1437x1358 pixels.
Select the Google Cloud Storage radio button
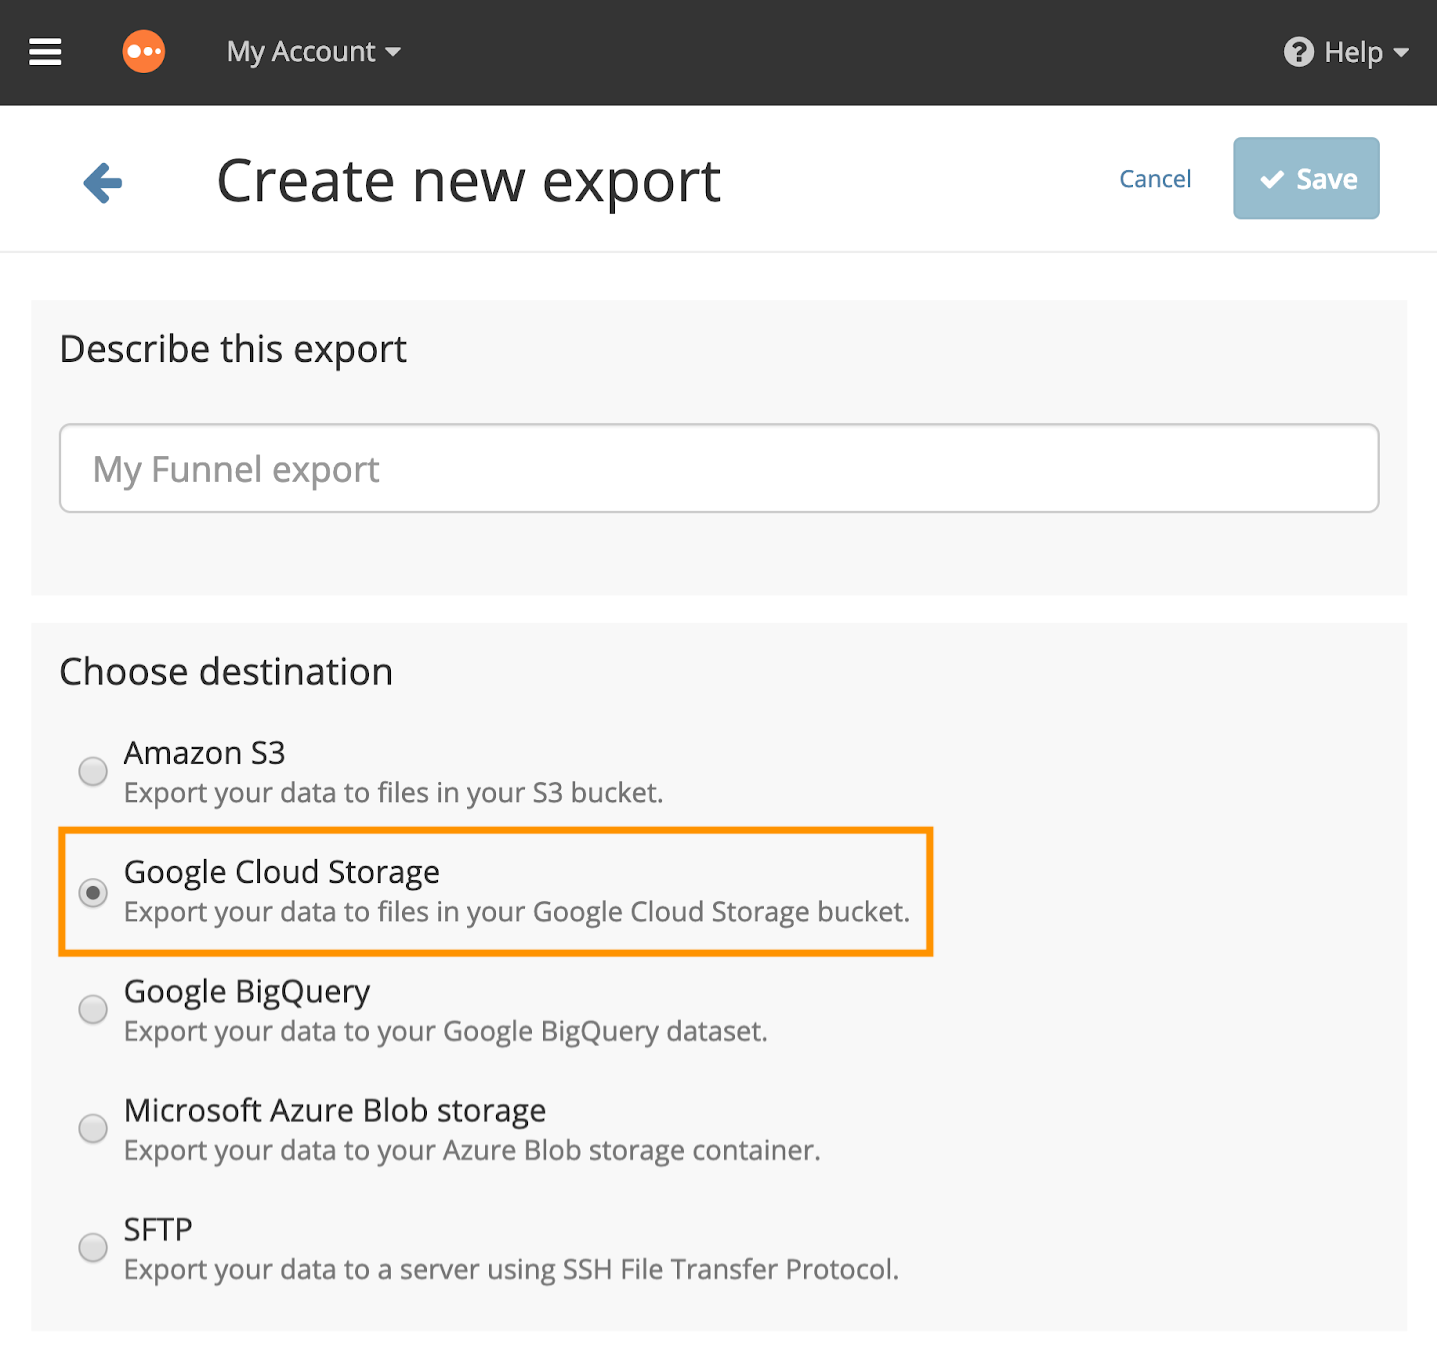click(93, 891)
